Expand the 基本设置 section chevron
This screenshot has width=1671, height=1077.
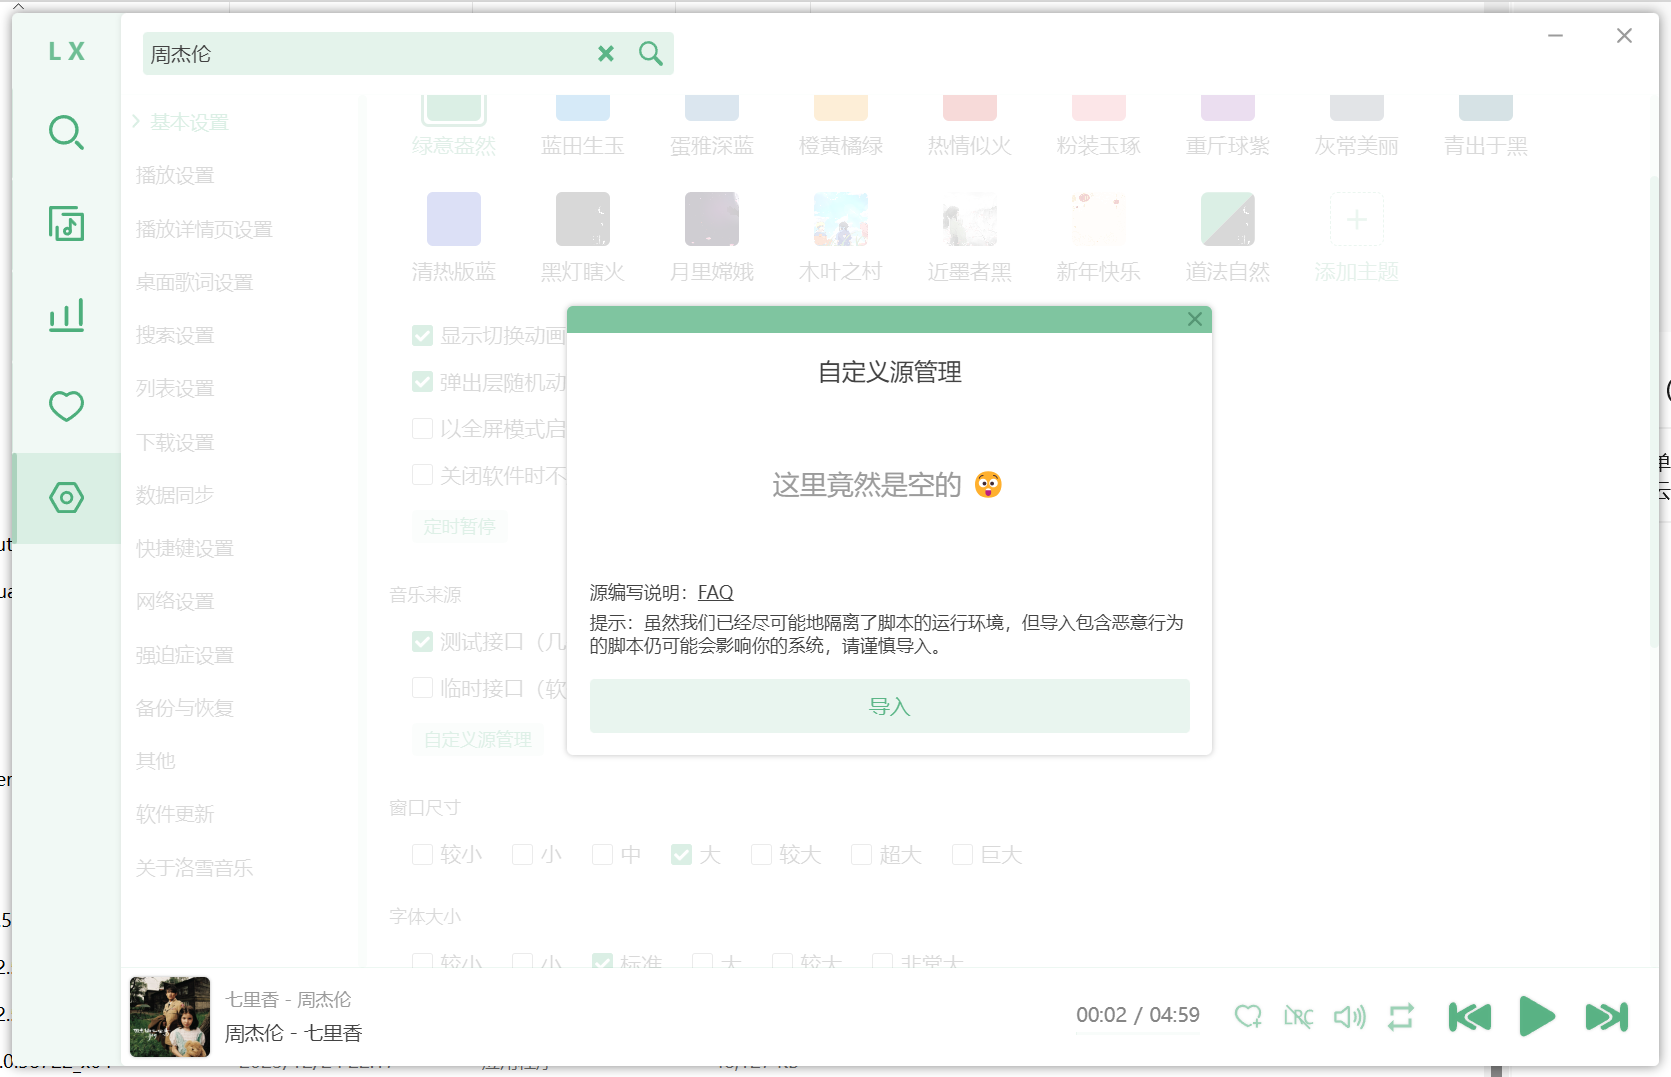pyautogui.click(x=136, y=121)
